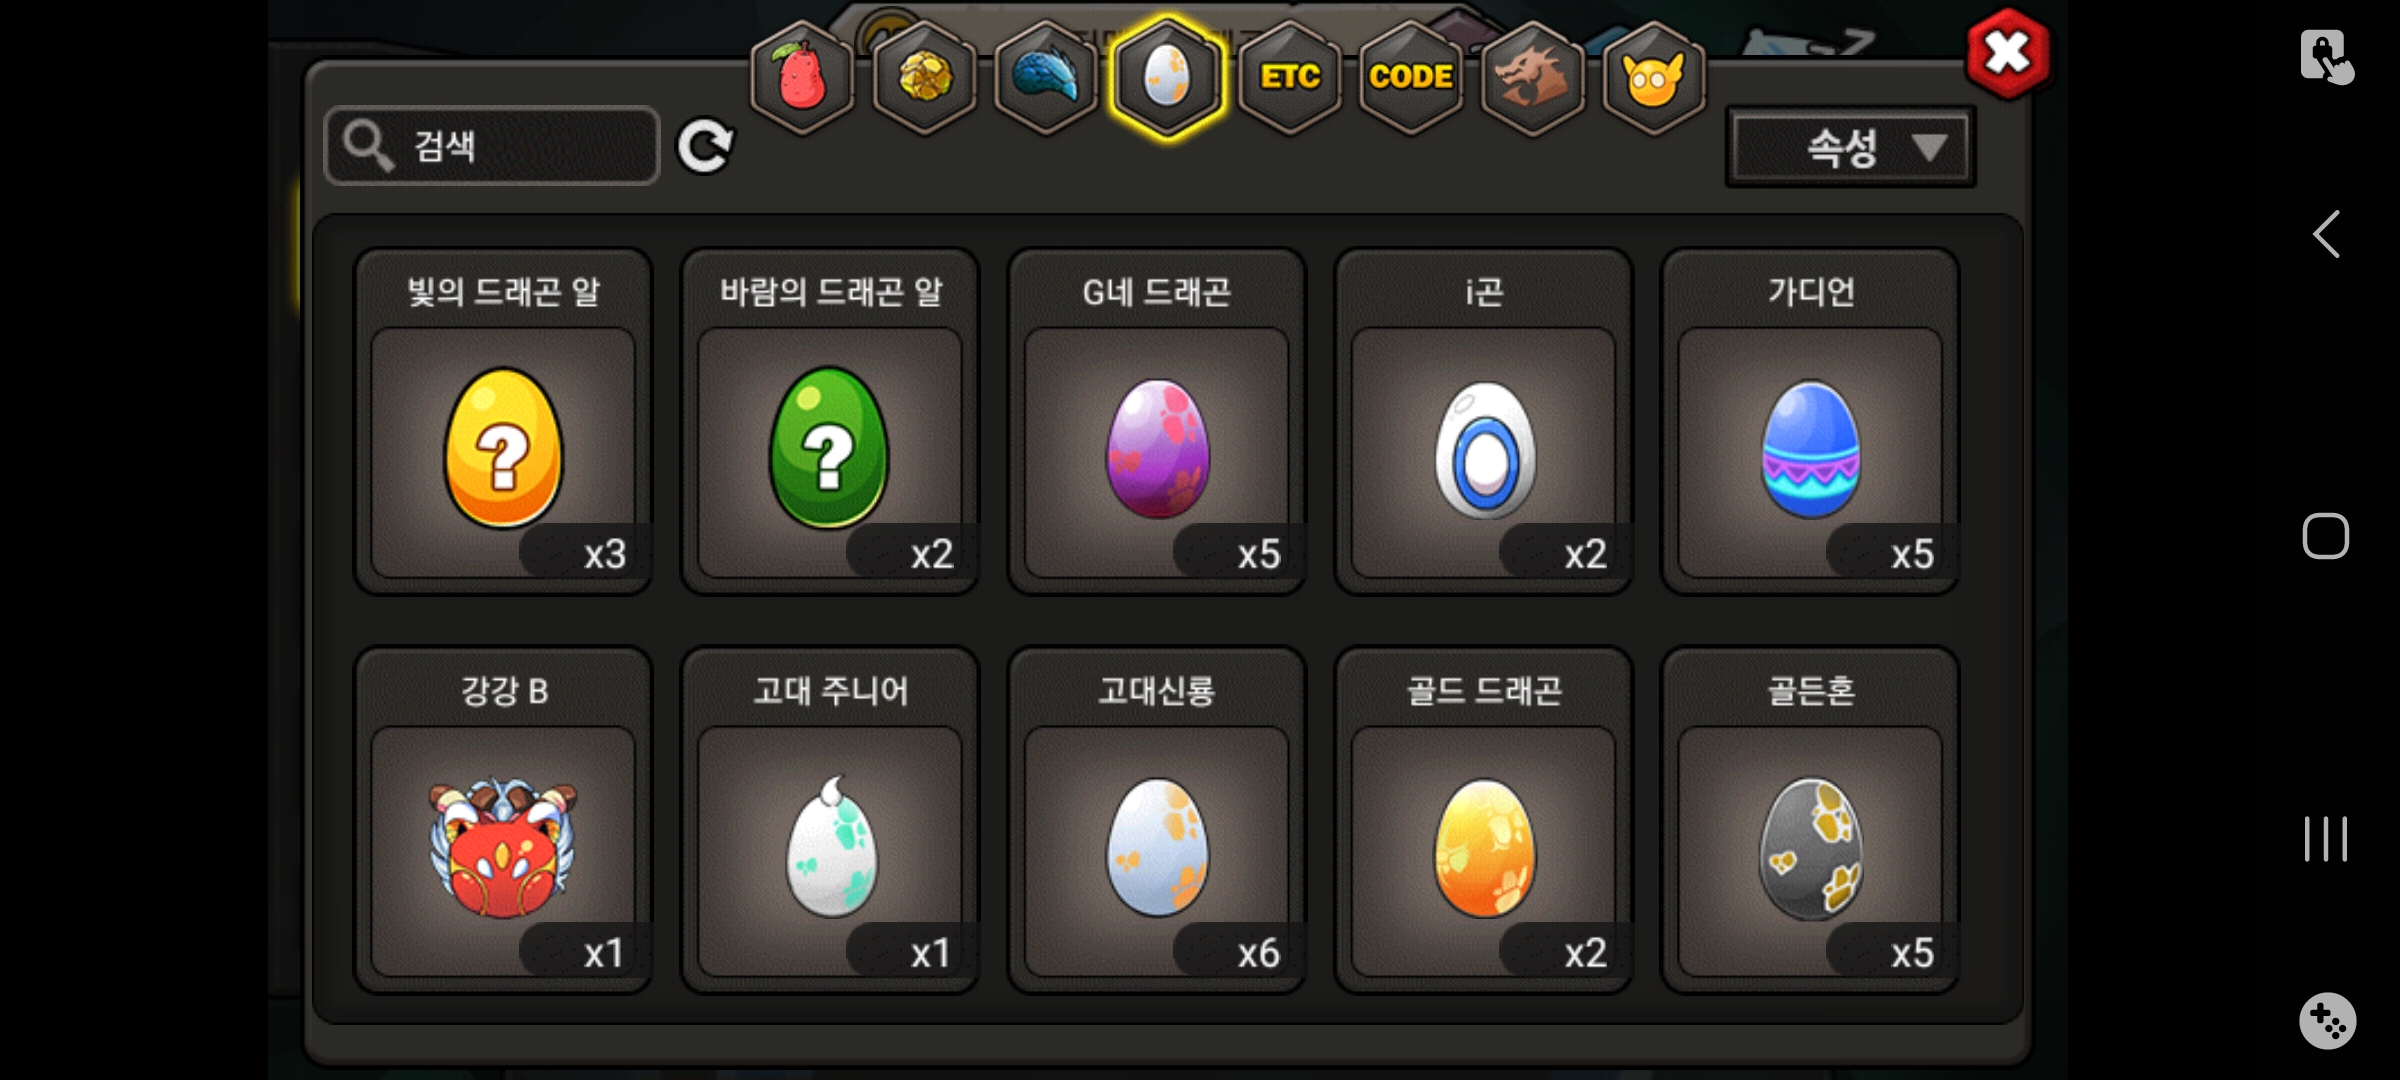This screenshot has width=2400, height=1080.
Task: Select the brown dragon head category icon
Action: (x=1532, y=77)
